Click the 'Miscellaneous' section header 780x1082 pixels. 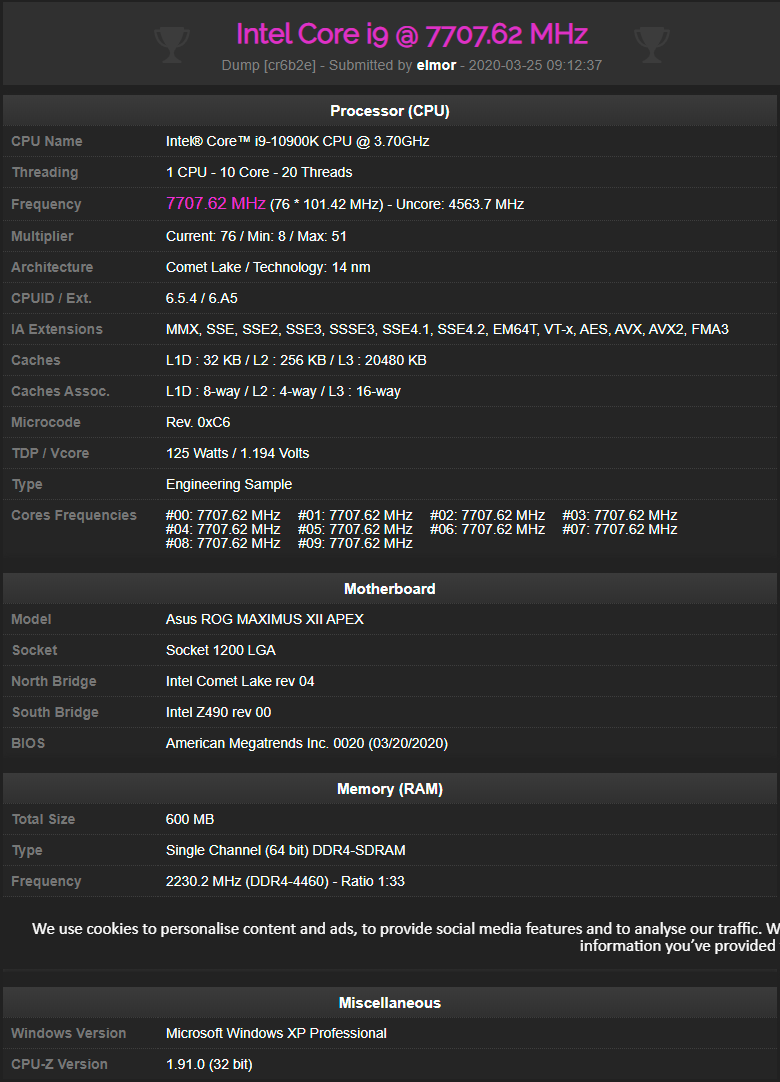pos(390,1003)
